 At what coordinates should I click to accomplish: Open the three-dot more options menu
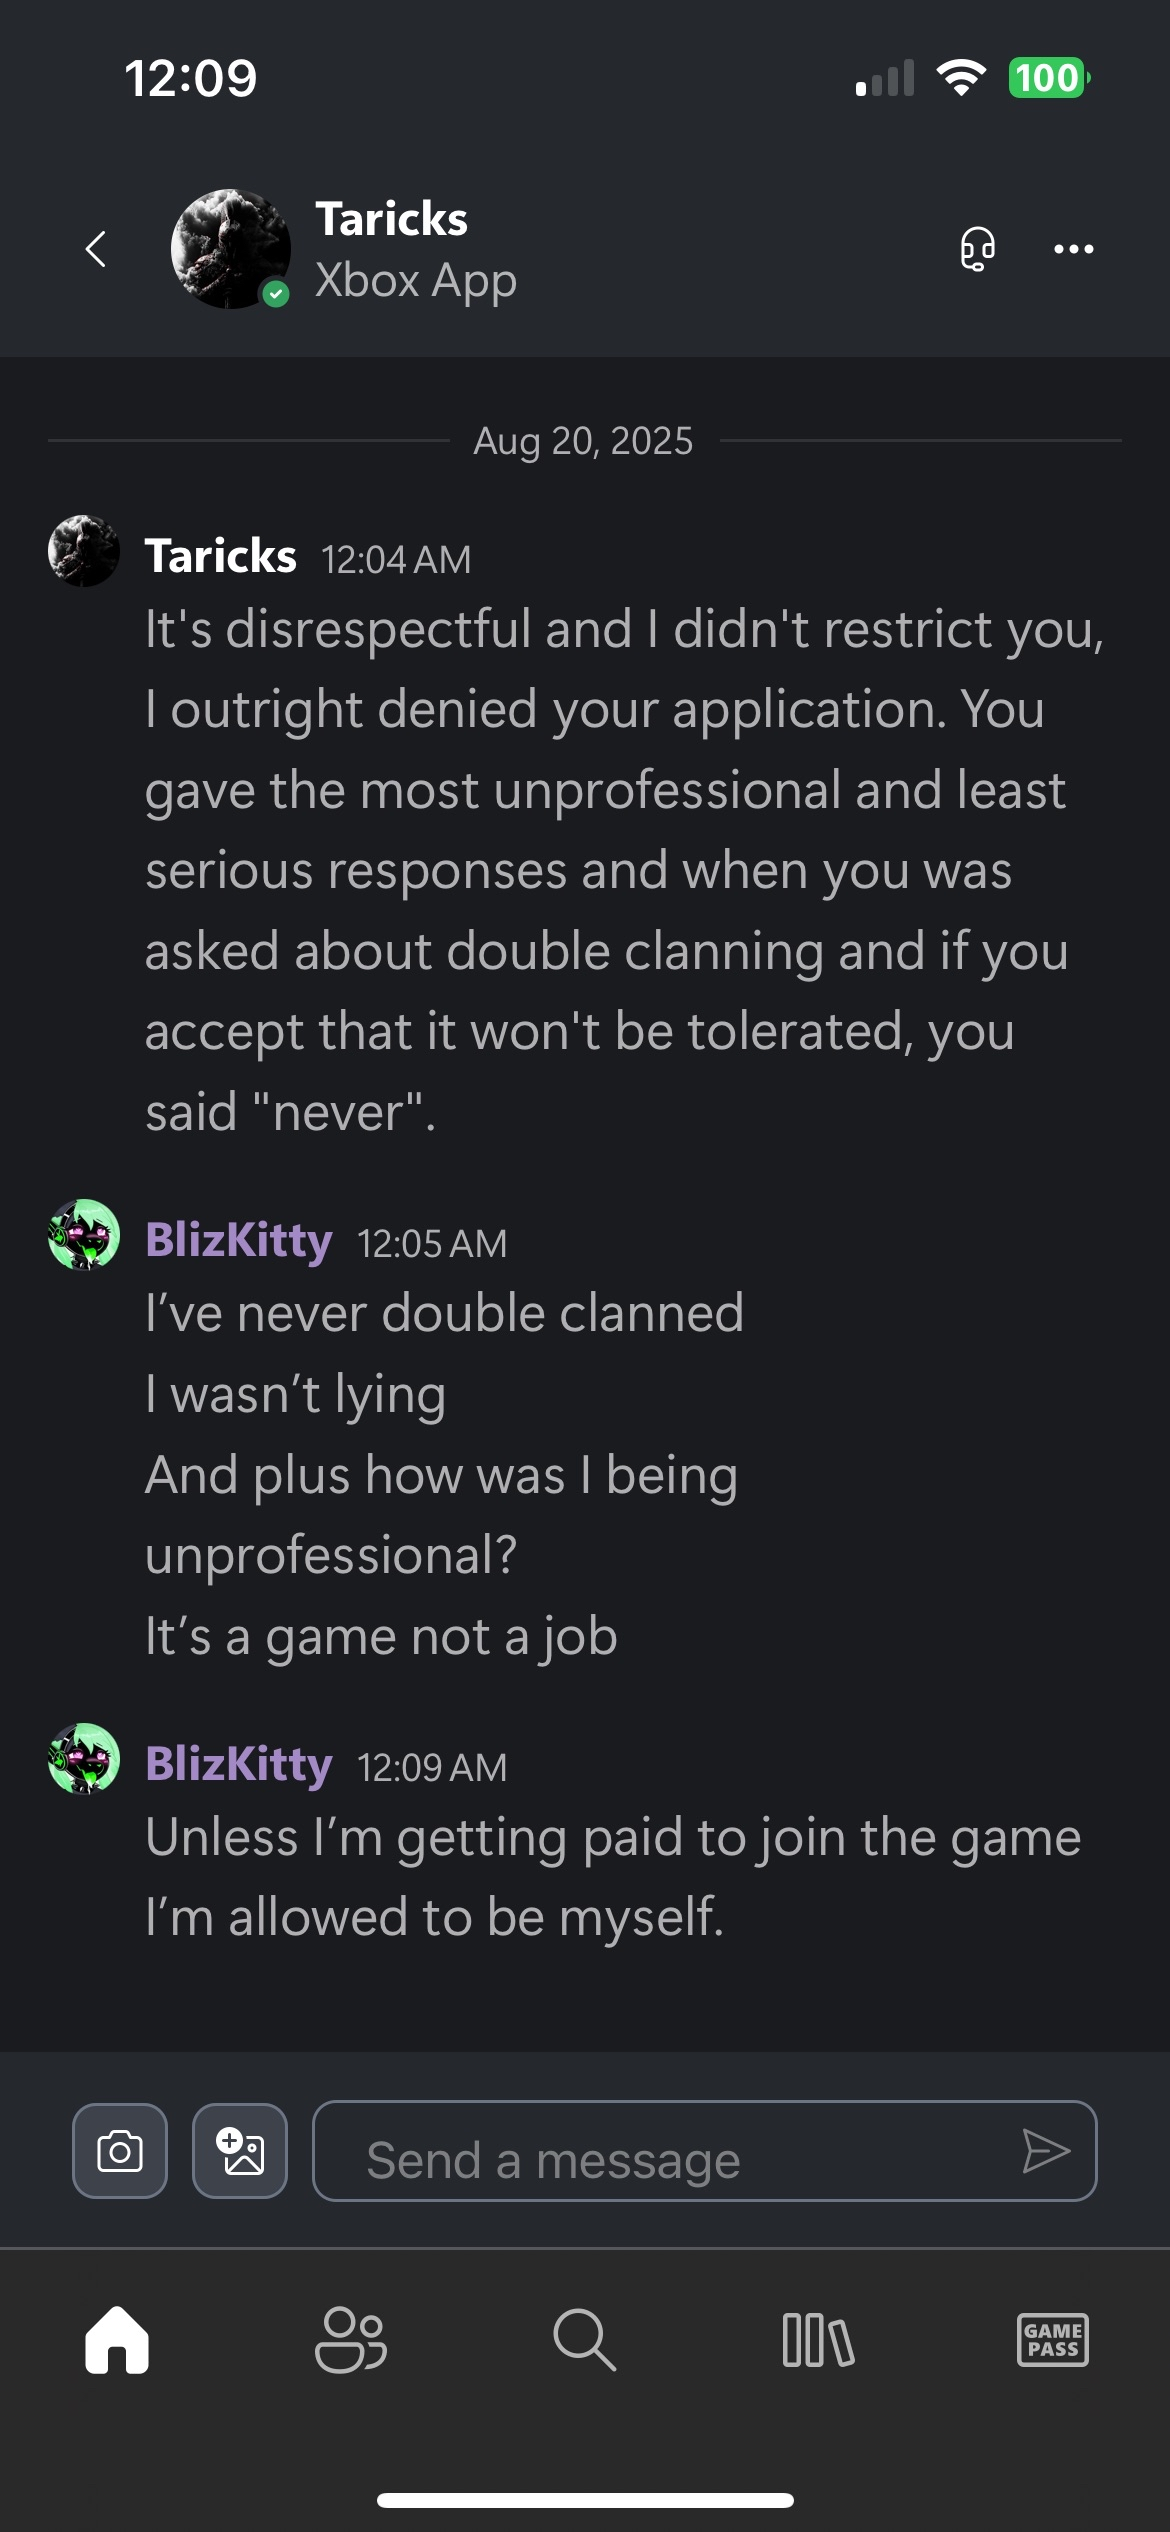click(x=1073, y=249)
